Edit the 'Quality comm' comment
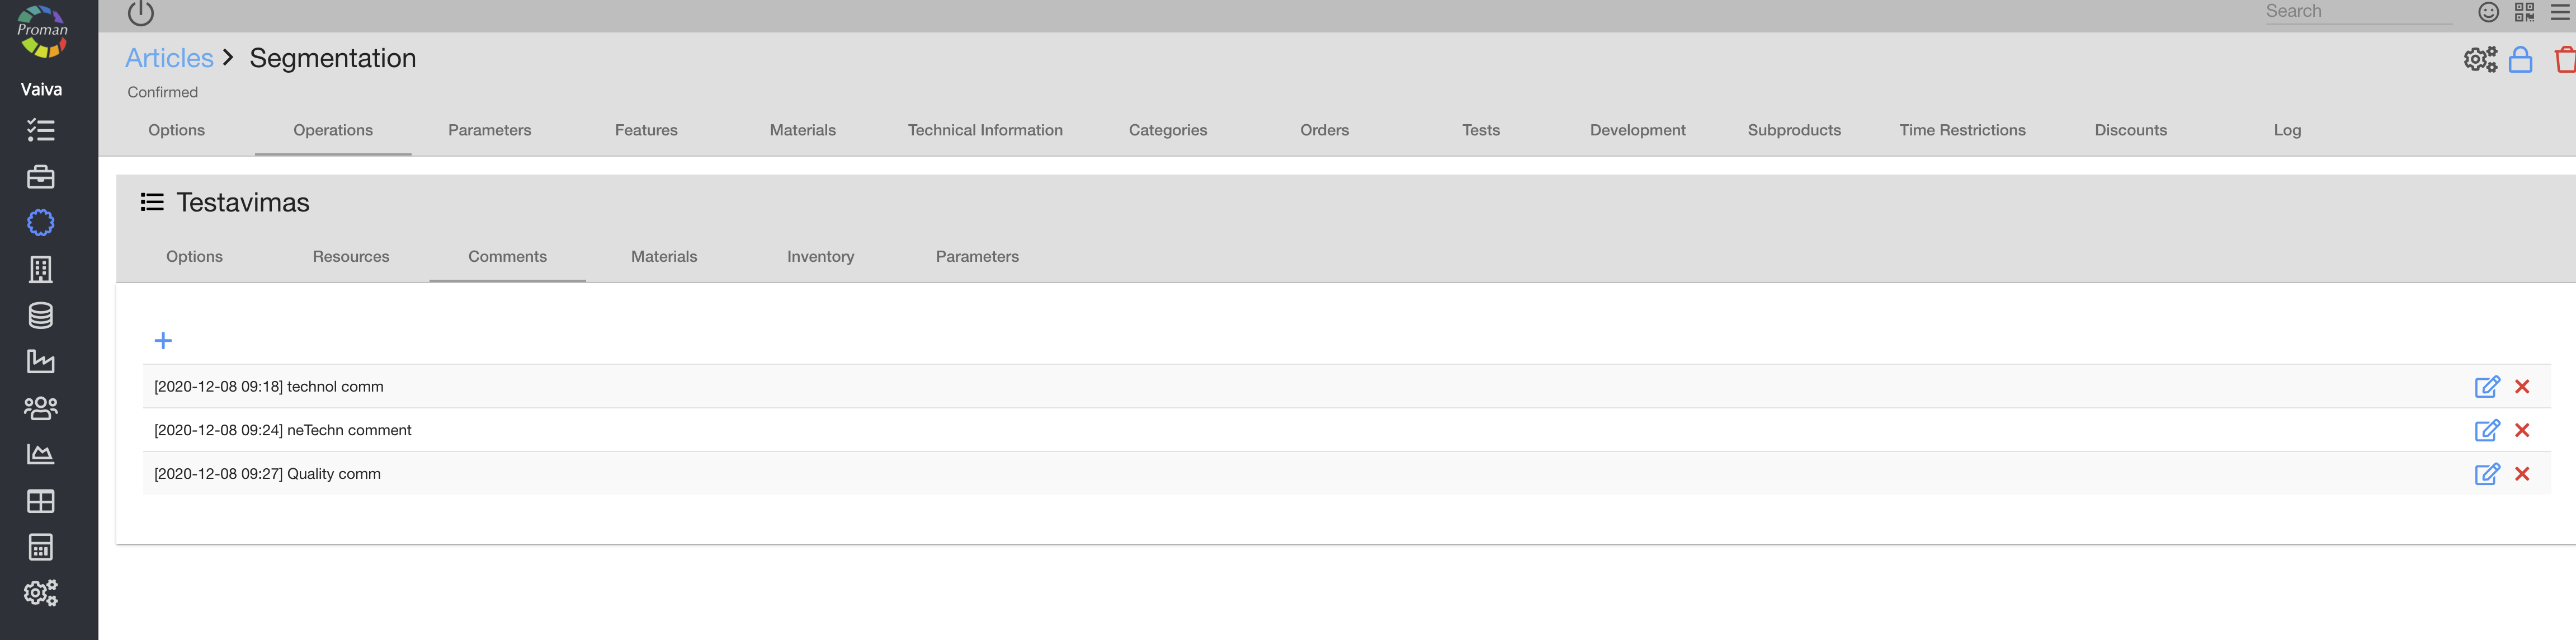Screen dimensions: 2576x640 pyautogui.click(x=2486, y=474)
